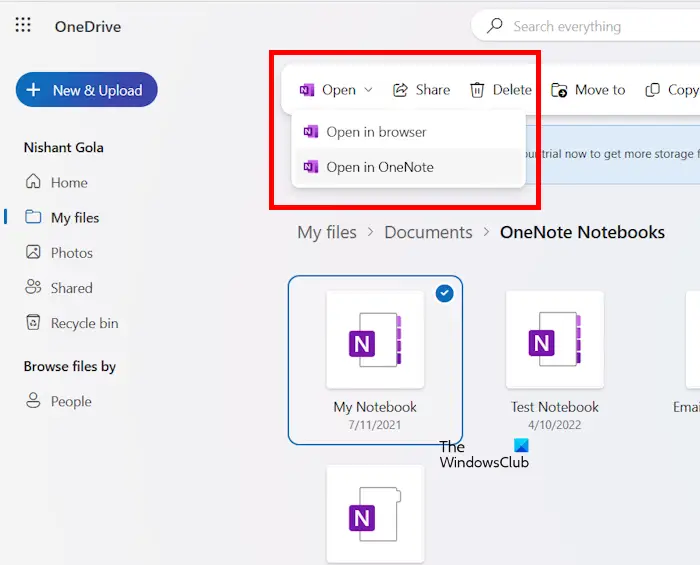Click the trial storage banner text
This screenshot has height=565, width=700.
coord(613,154)
